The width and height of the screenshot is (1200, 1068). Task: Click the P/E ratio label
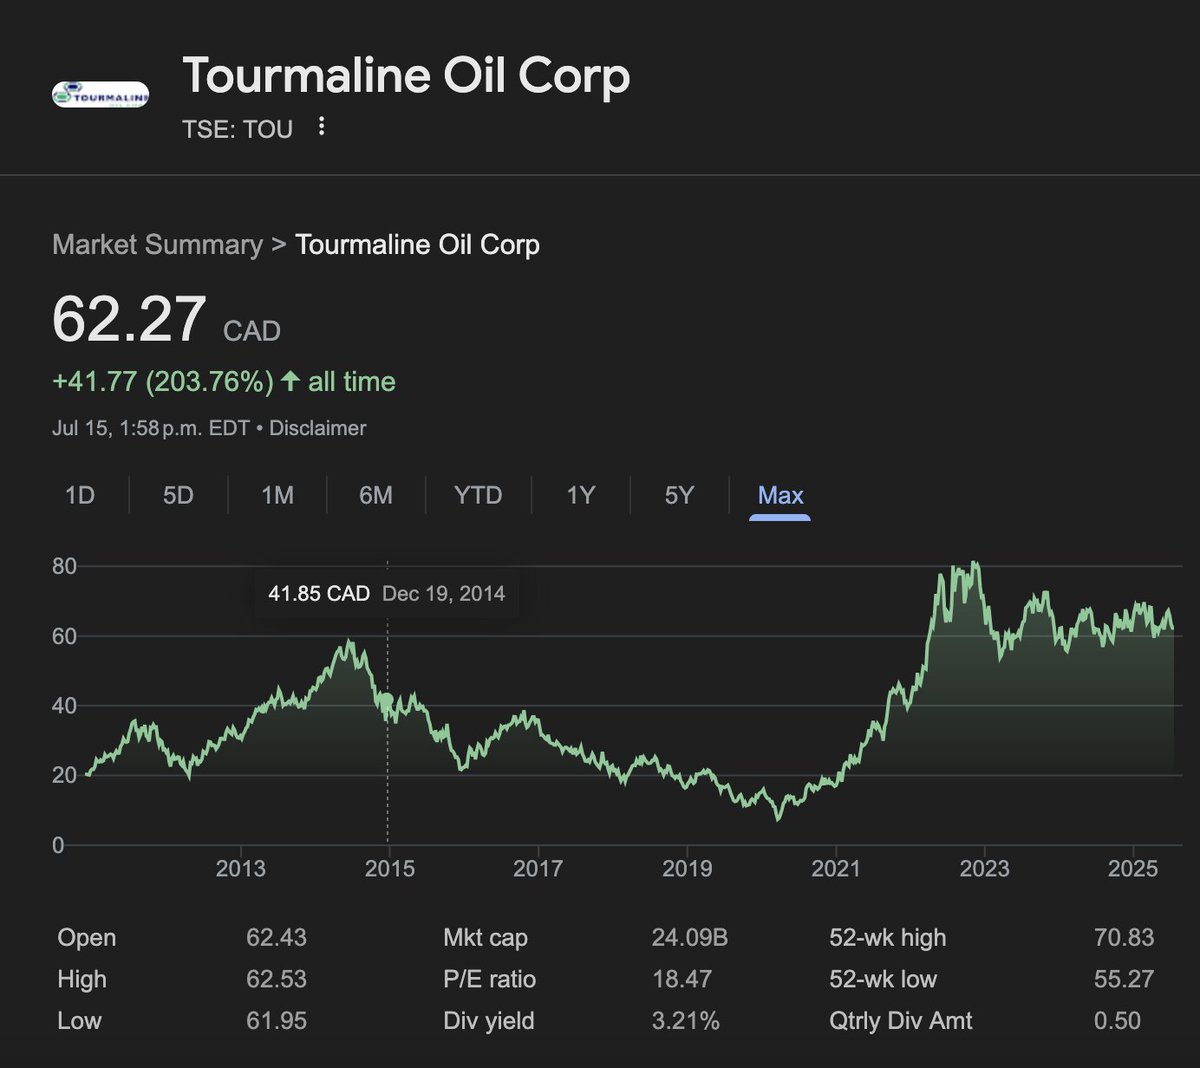(x=490, y=979)
